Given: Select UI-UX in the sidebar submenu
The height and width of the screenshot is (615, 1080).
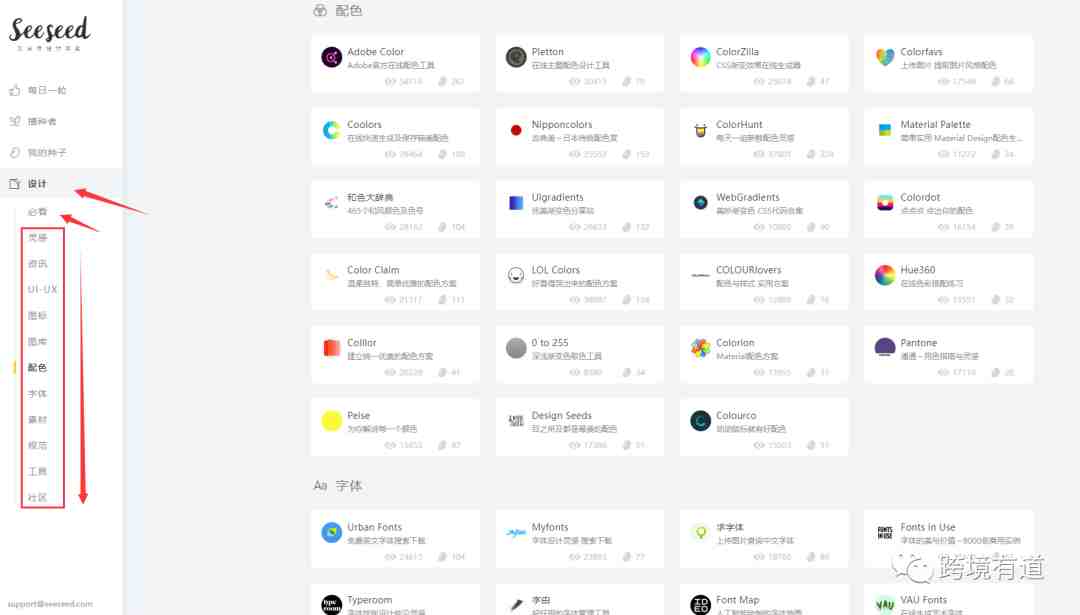Looking at the screenshot, I should (x=42, y=289).
